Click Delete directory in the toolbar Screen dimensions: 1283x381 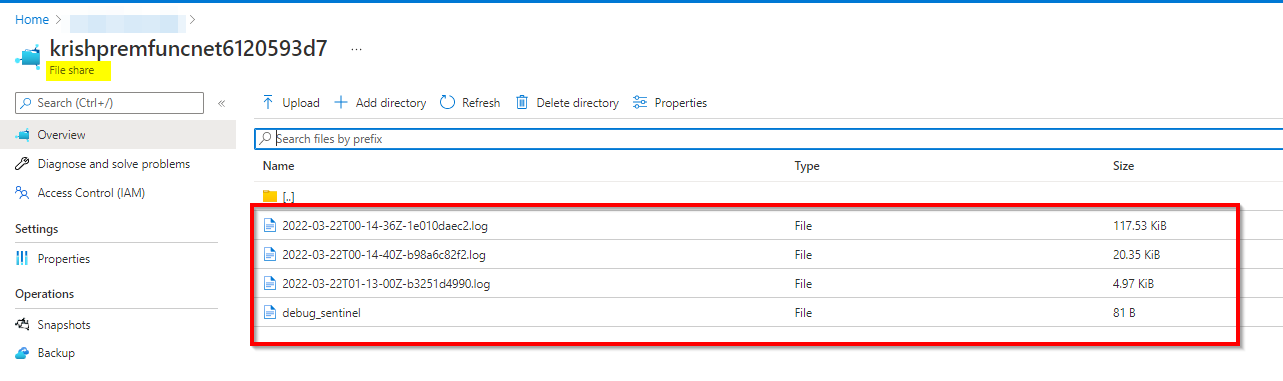point(567,103)
